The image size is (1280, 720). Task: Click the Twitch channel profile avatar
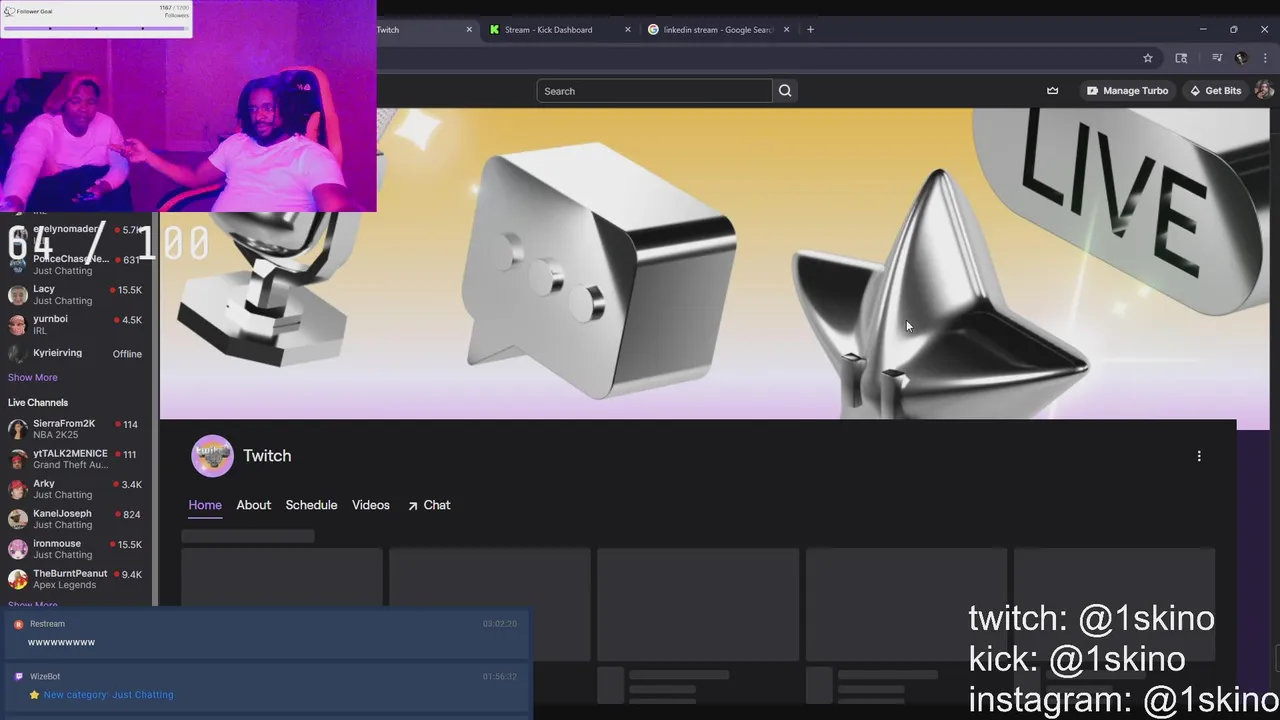212,456
